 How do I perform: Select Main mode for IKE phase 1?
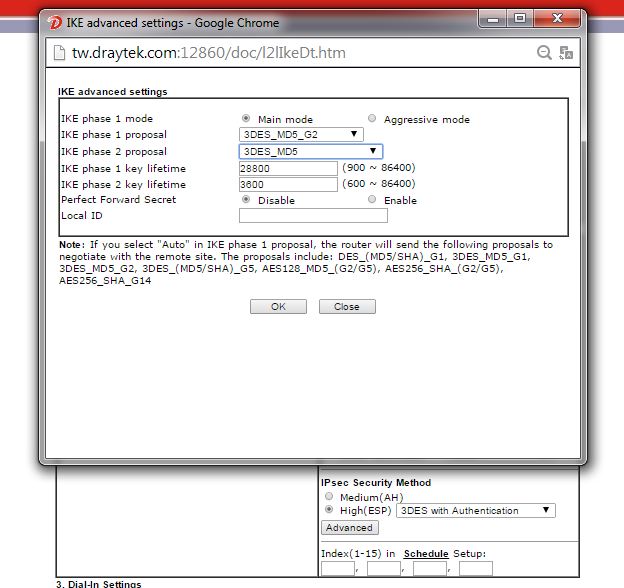coord(246,119)
